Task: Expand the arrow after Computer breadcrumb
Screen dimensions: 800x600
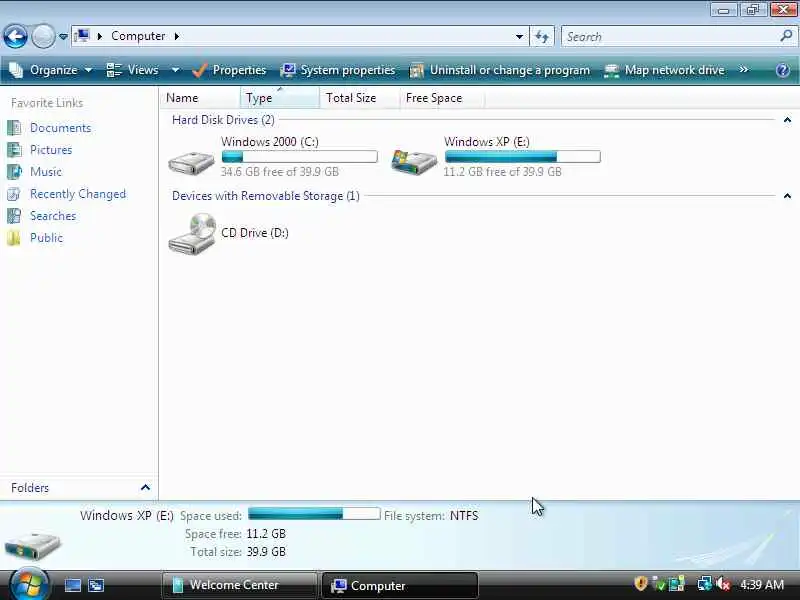Action: (177, 36)
